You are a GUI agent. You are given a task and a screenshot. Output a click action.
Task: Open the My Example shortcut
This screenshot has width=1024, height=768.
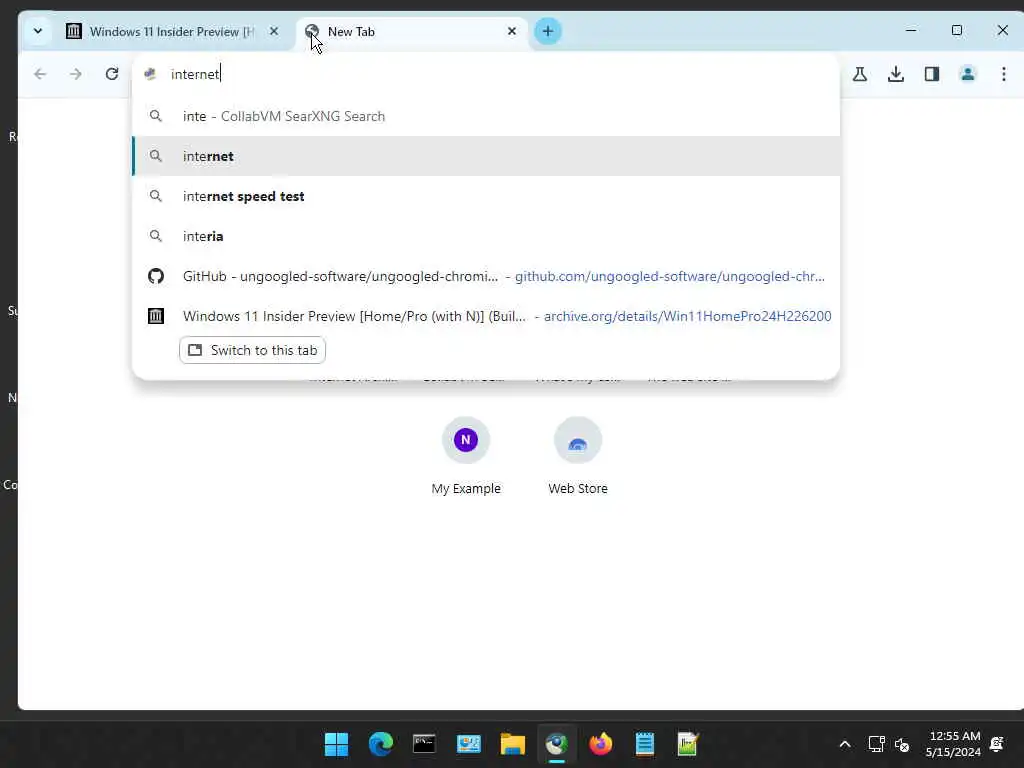coord(466,456)
